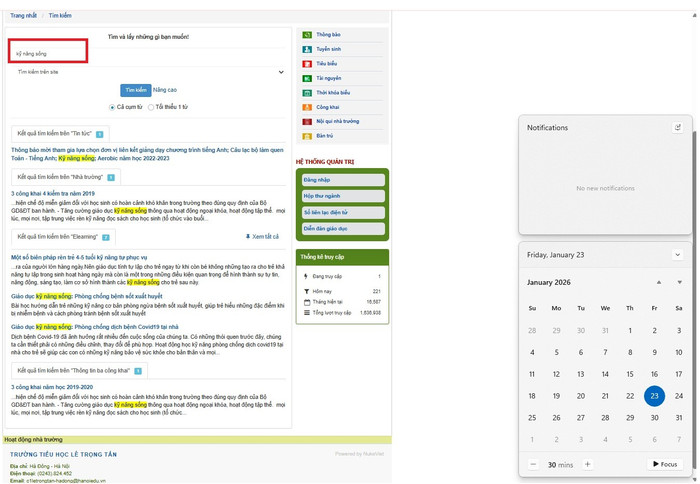Click the Tuyển sinh icon in sidebar
Screen dimensions: 700x484
click(x=306, y=48)
